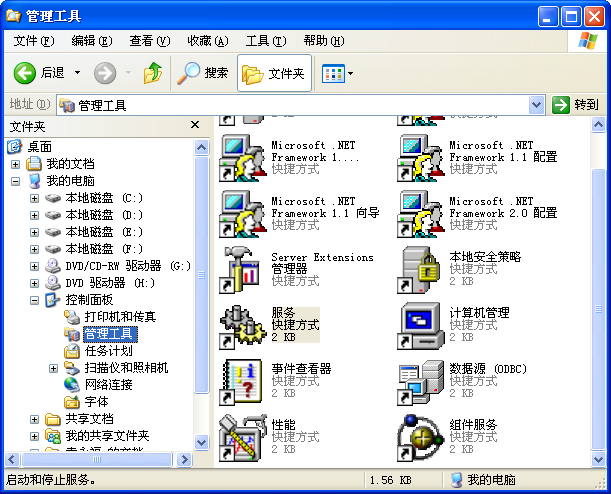Click the forward arrow toolbar icon

[105, 73]
